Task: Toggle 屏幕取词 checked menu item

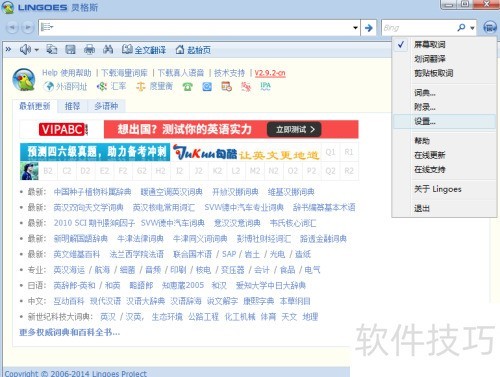Action: (x=444, y=44)
